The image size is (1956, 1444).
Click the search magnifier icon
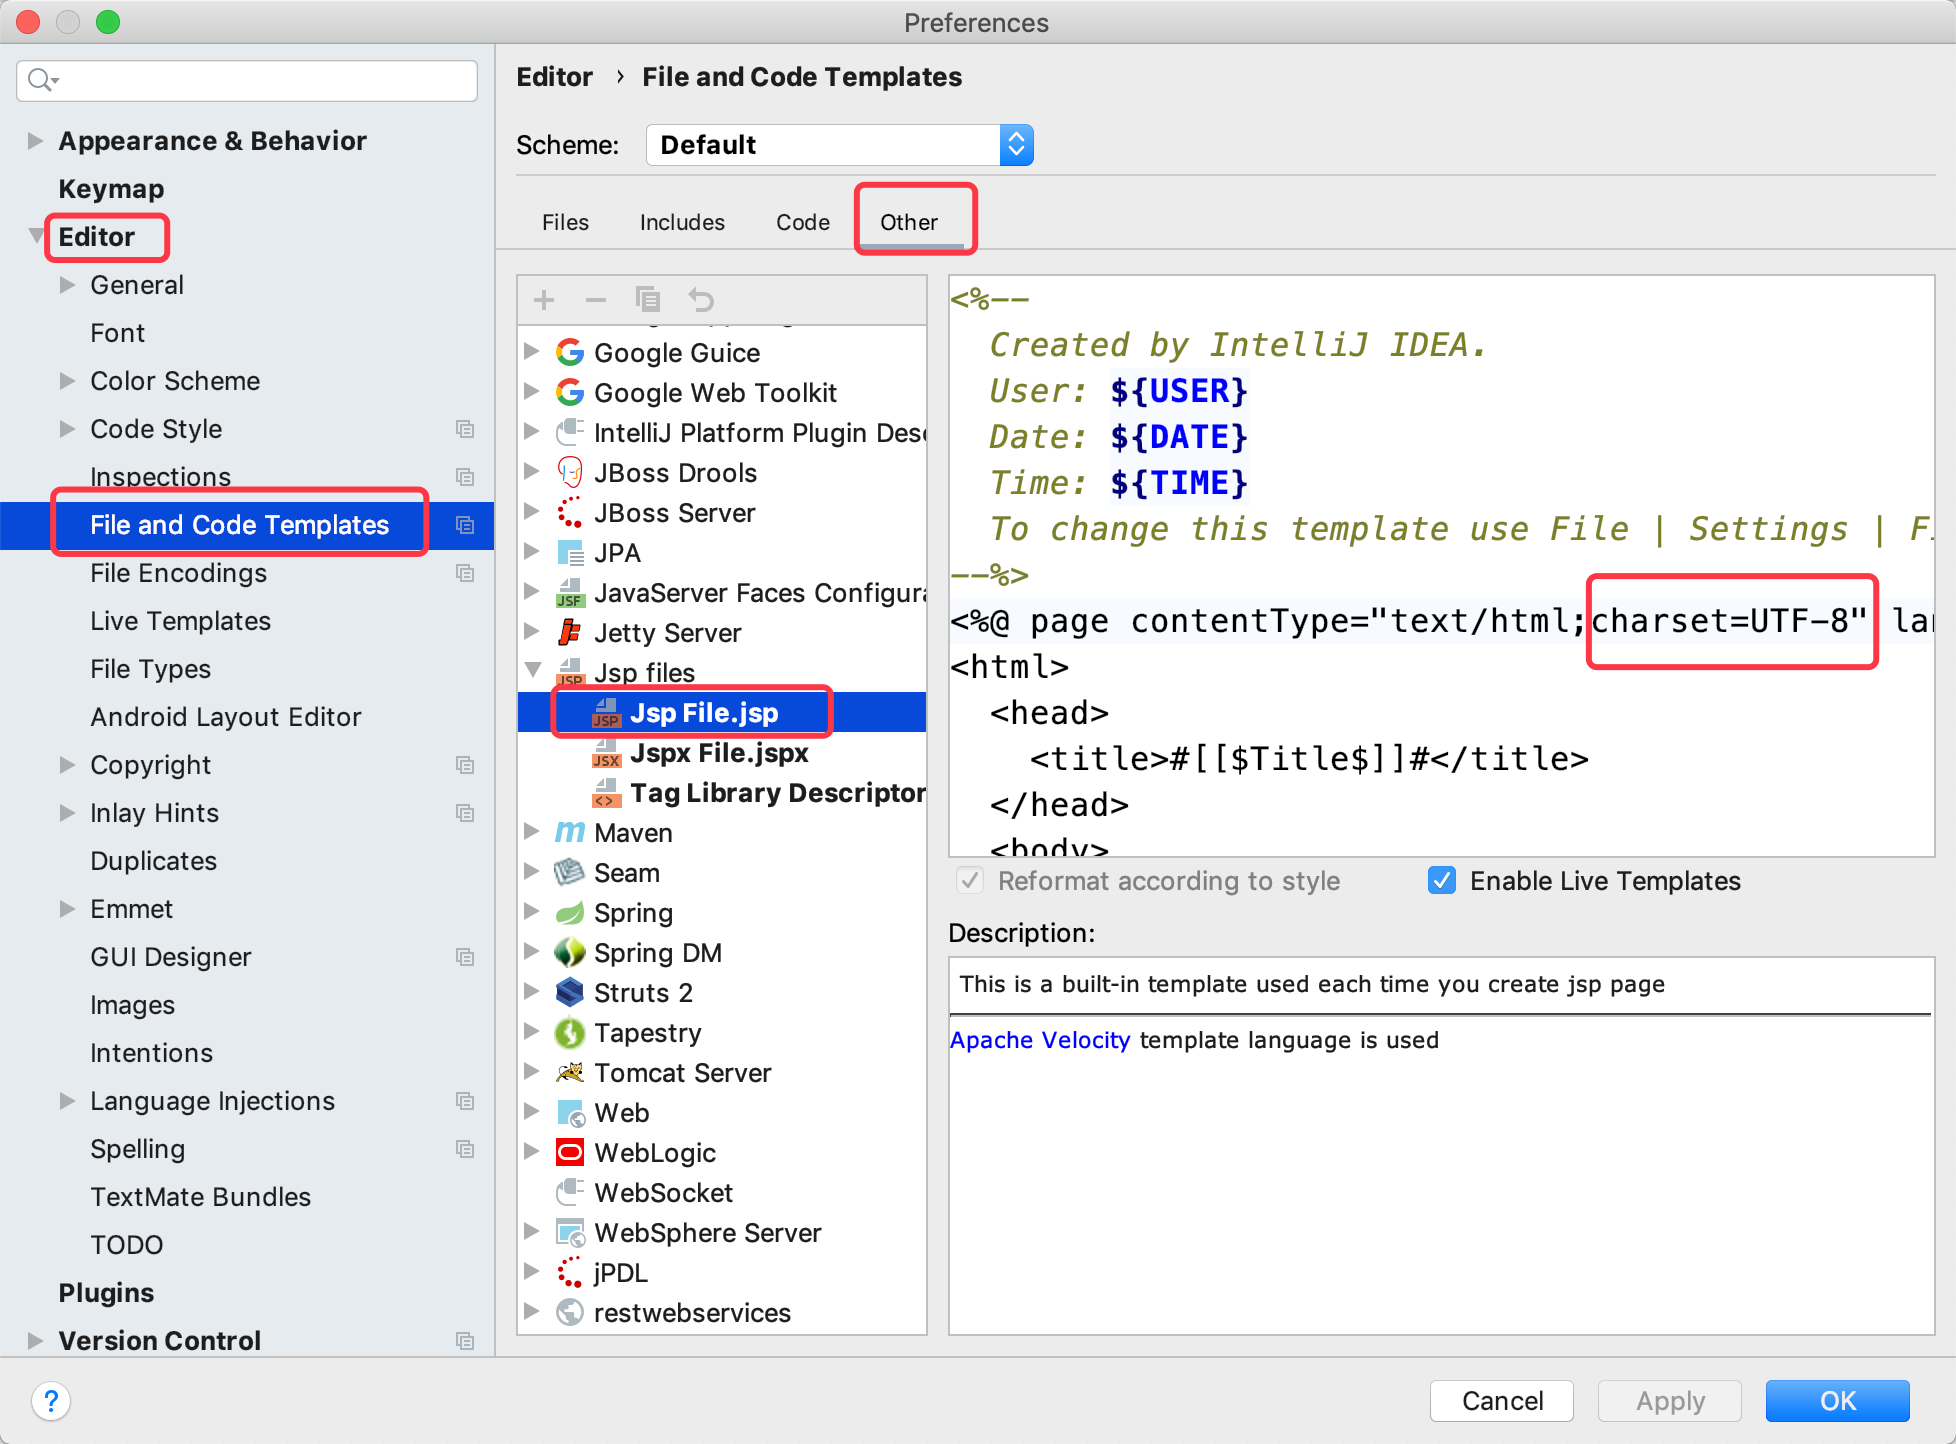(42, 80)
